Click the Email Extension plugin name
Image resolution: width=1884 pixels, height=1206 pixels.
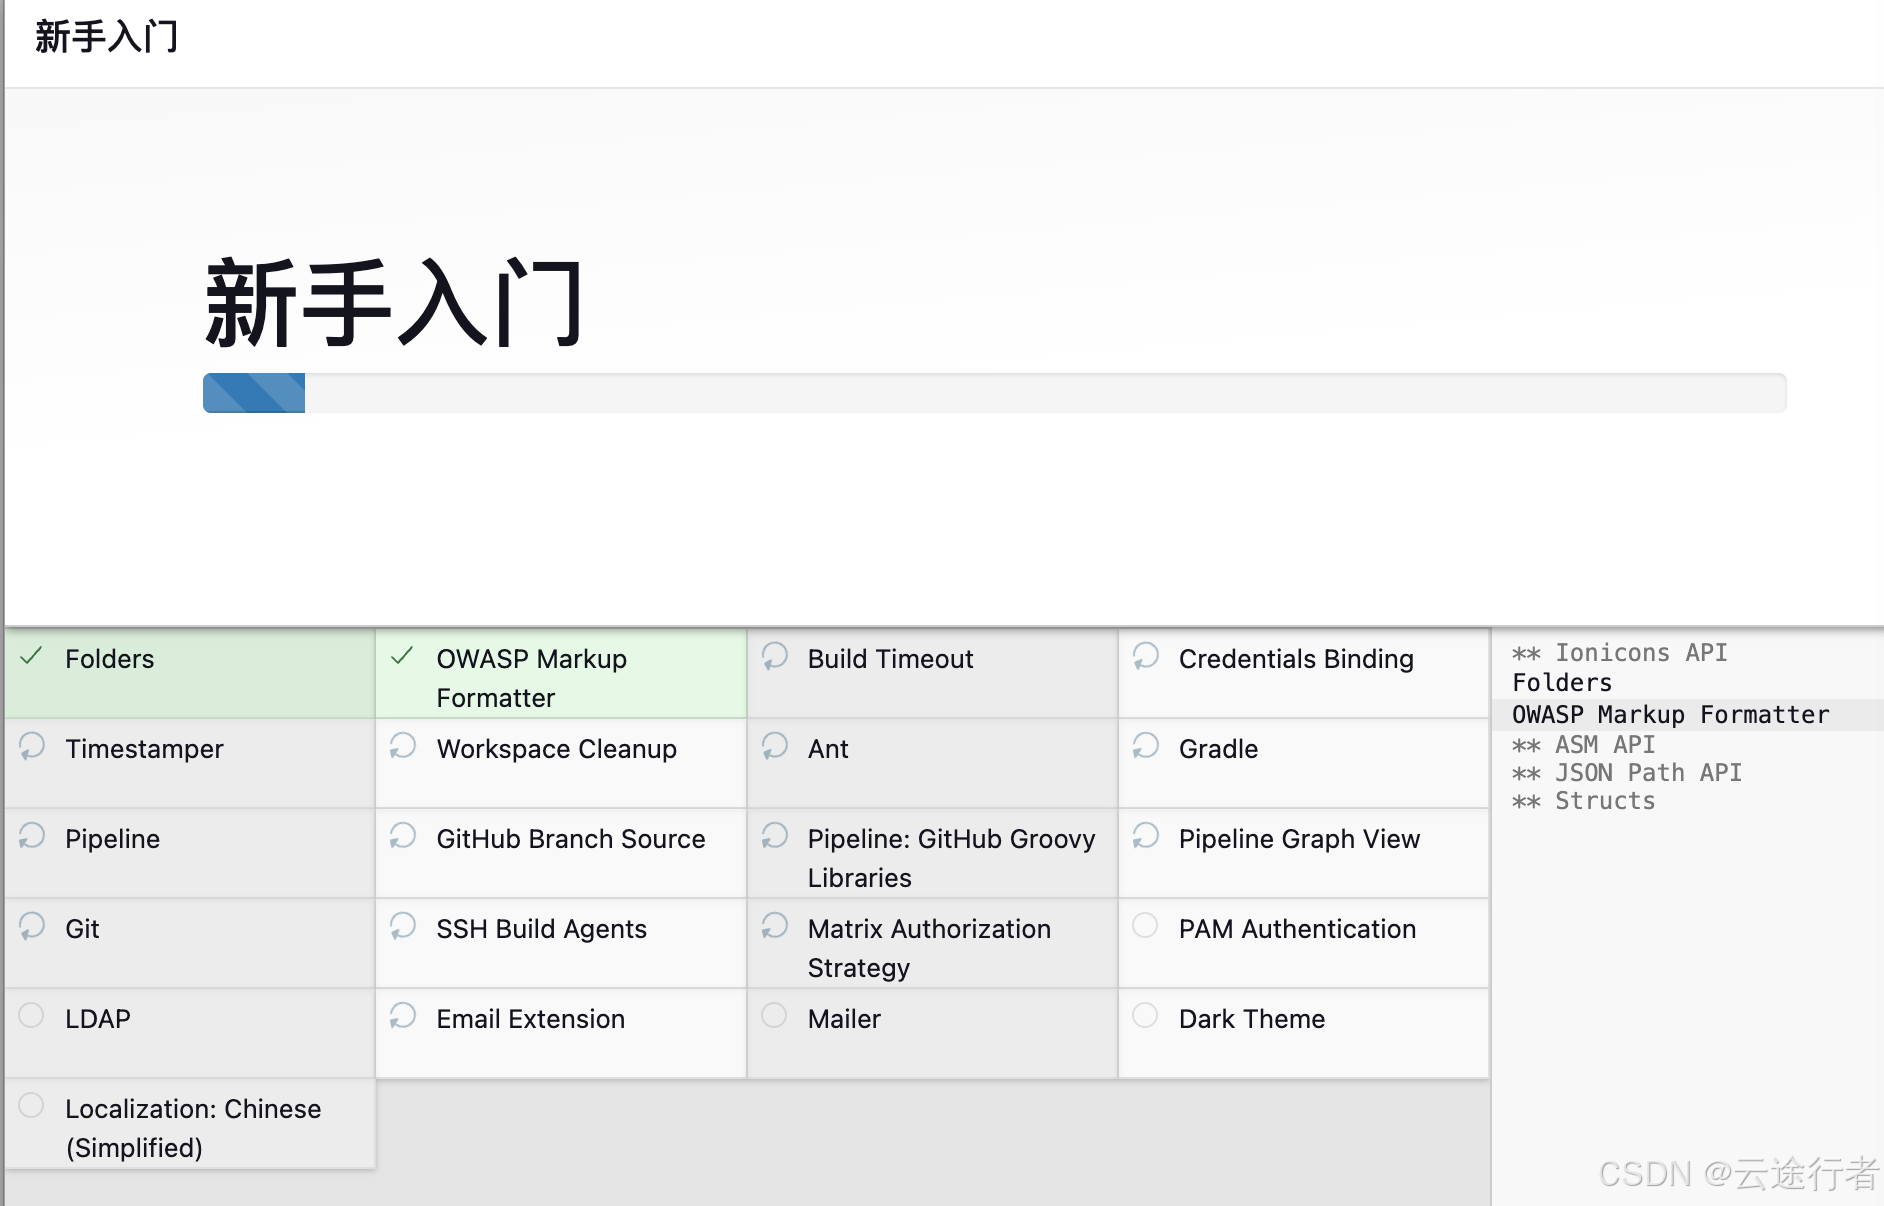(530, 1019)
